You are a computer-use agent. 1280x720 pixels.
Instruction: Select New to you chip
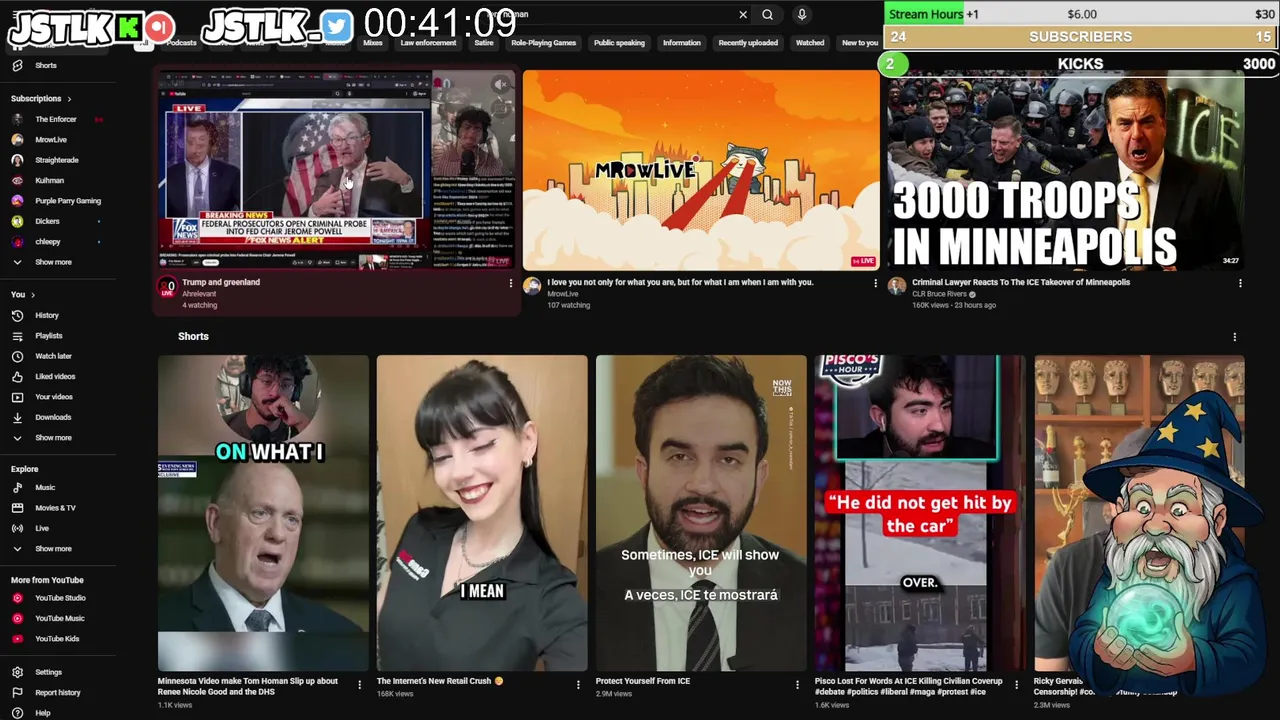(x=859, y=43)
